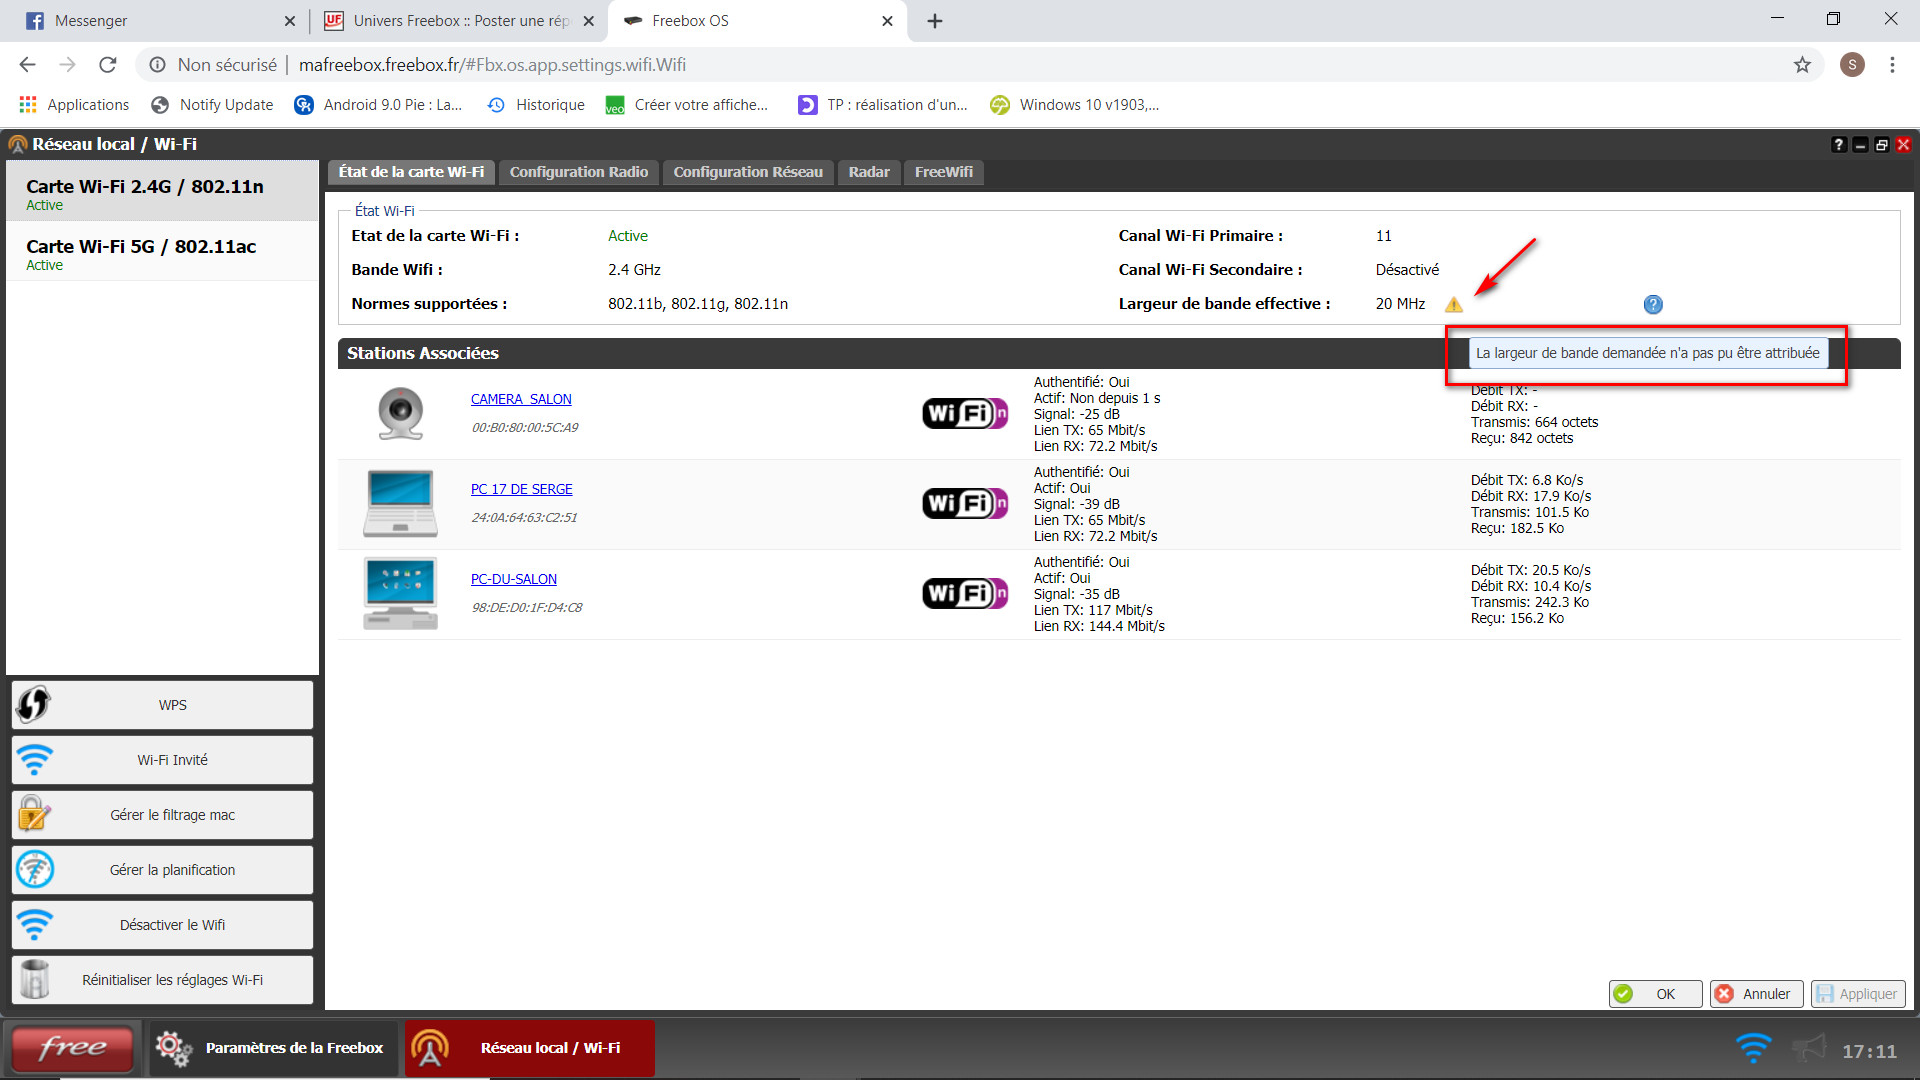Click the PC-DU-SALON desktop computer icon
1920x1080 pixels.
click(x=400, y=593)
